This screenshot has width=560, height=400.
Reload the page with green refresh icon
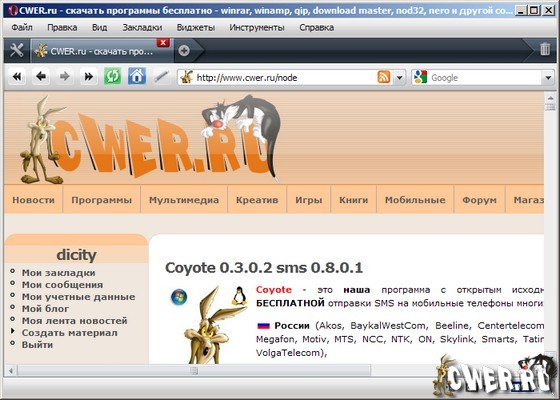pos(112,76)
